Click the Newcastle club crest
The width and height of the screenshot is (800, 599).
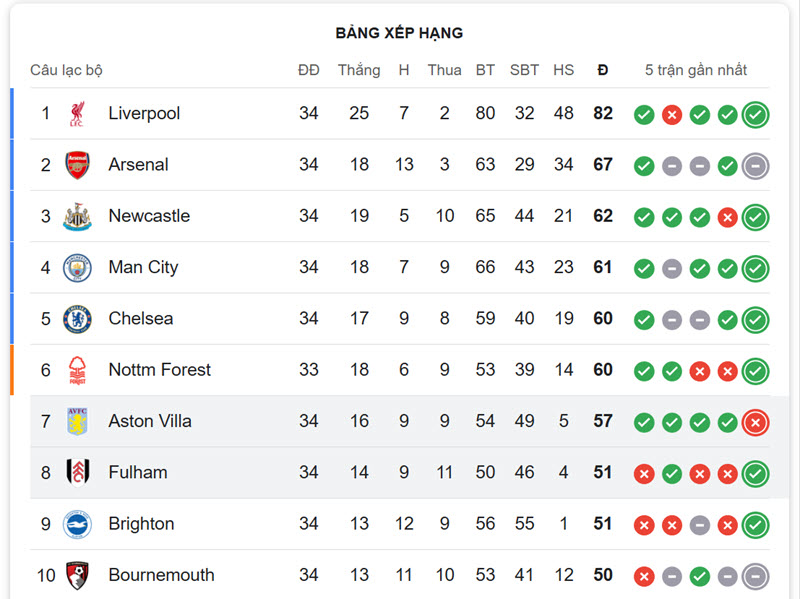tap(77, 216)
